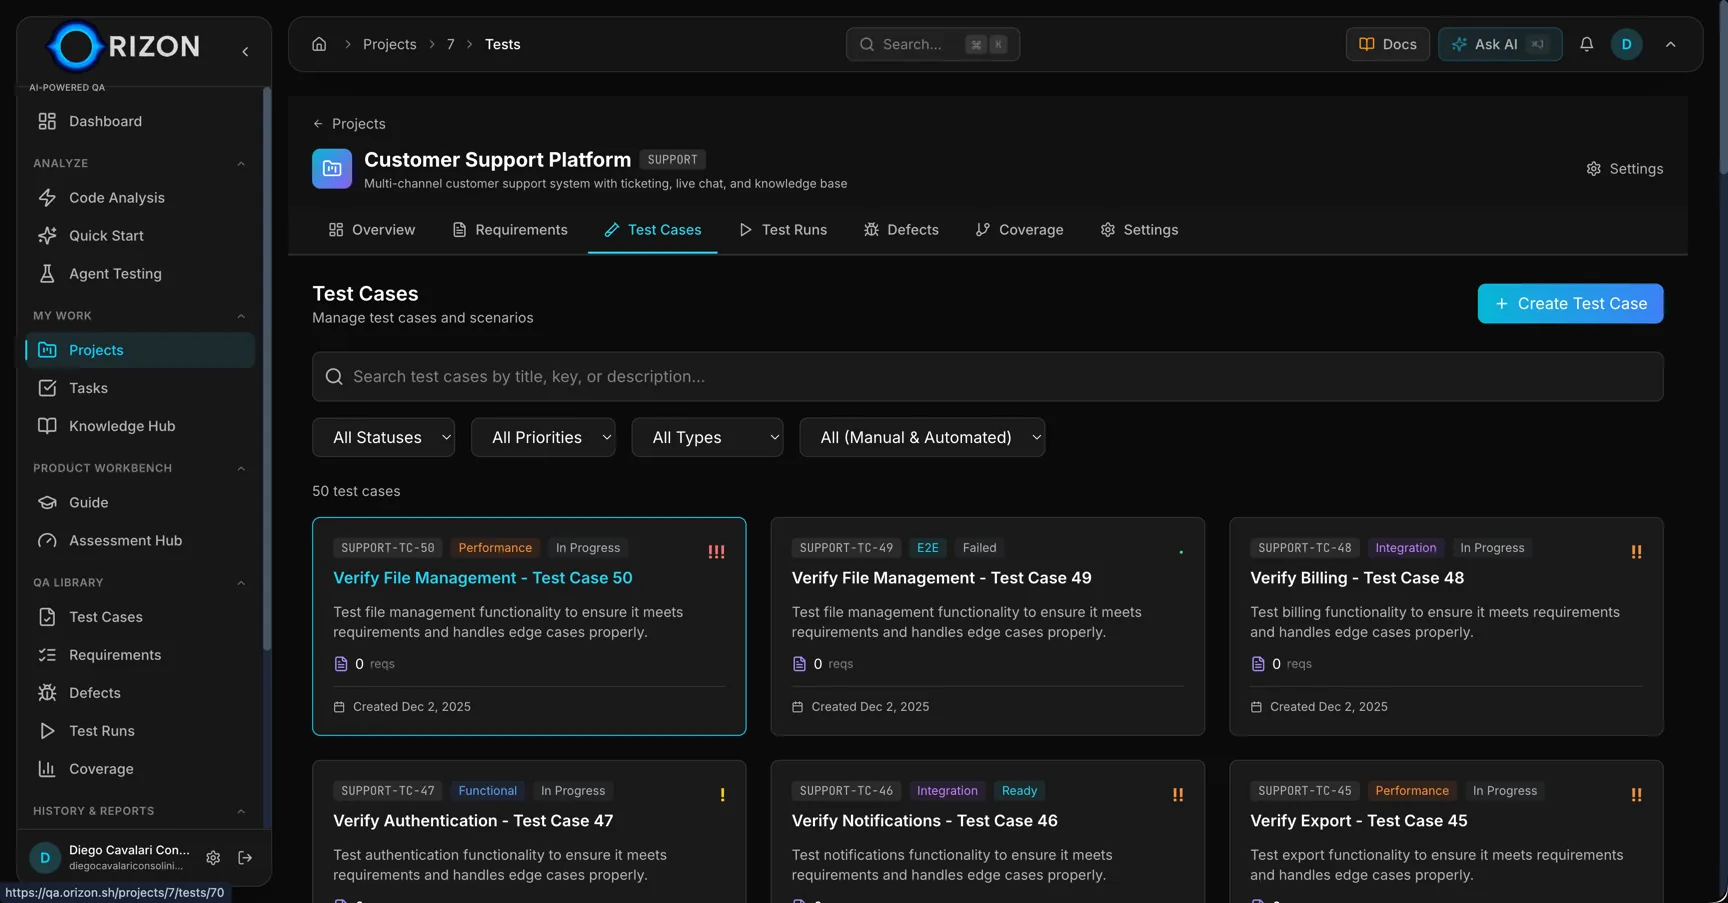The width and height of the screenshot is (1728, 903).
Task: Open Verify Billing - Test Case 48
Action: tap(1357, 577)
